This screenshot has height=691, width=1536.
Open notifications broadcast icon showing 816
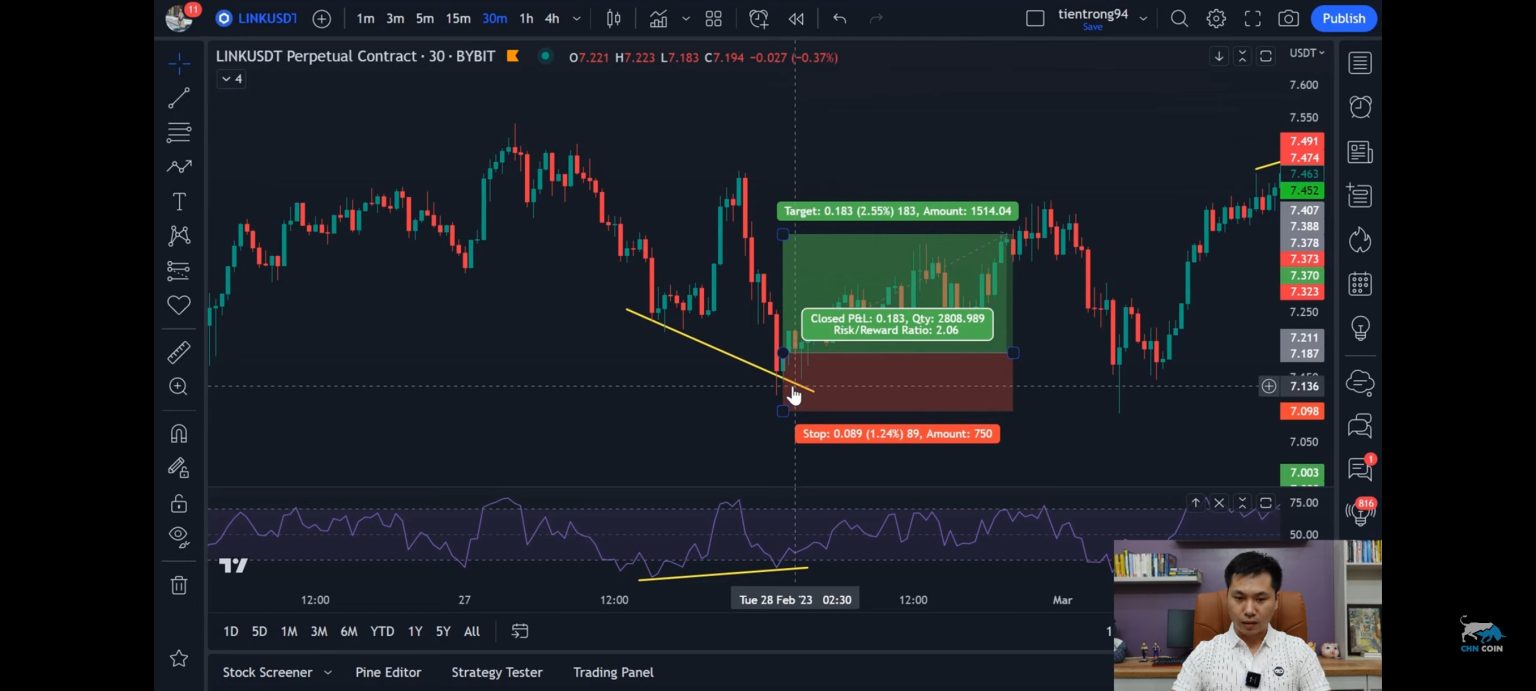point(1360,514)
